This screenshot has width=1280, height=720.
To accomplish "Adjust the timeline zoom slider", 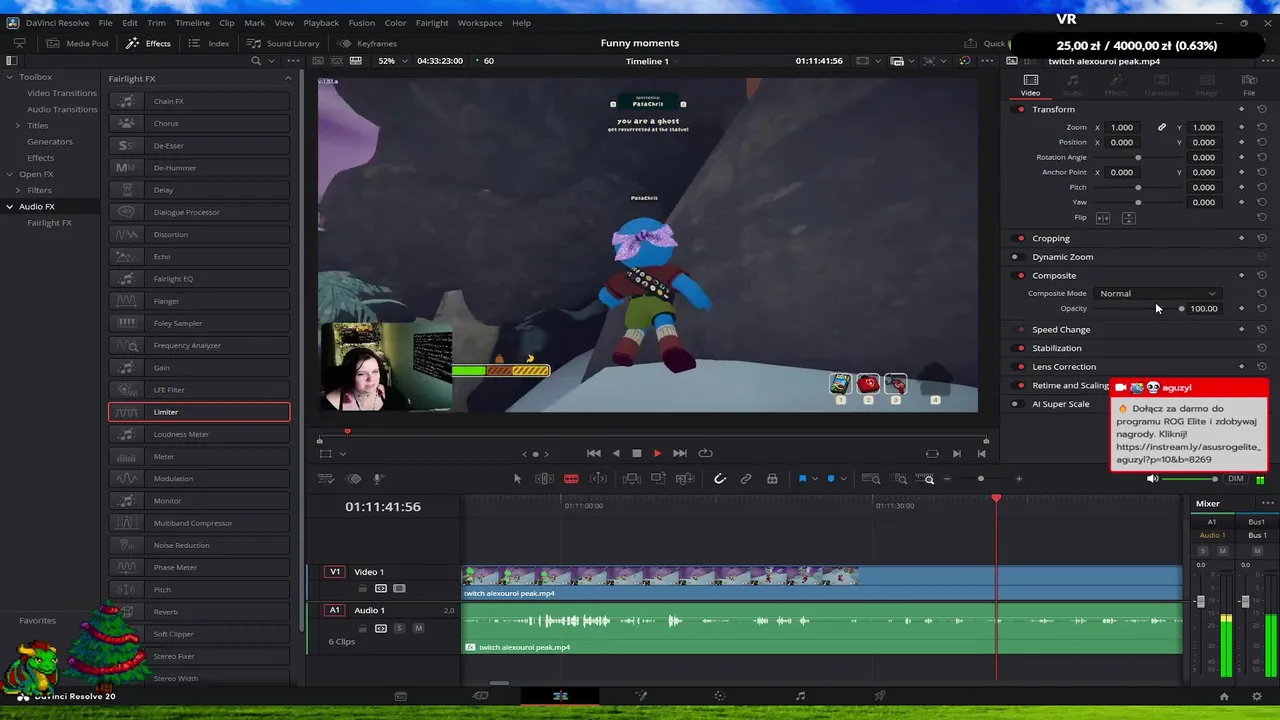I will [x=982, y=479].
